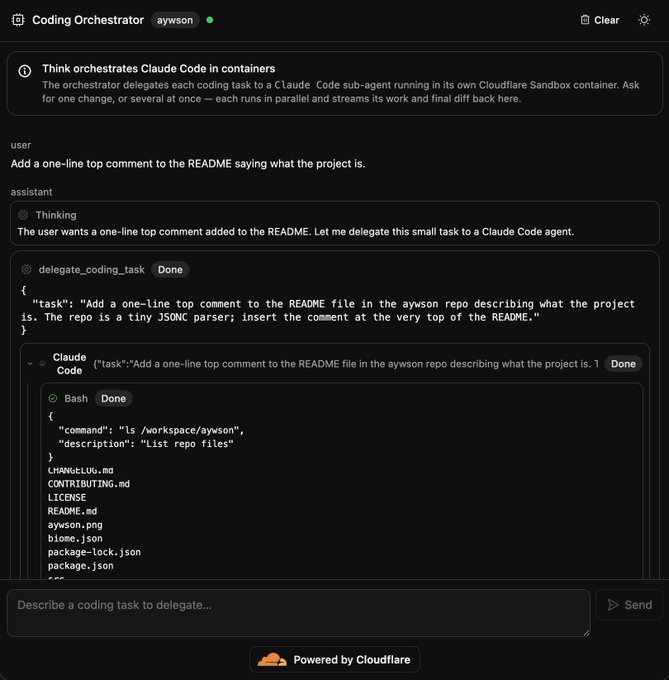
Task: Click the Bash tool call label
Action: [x=76, y=399]
